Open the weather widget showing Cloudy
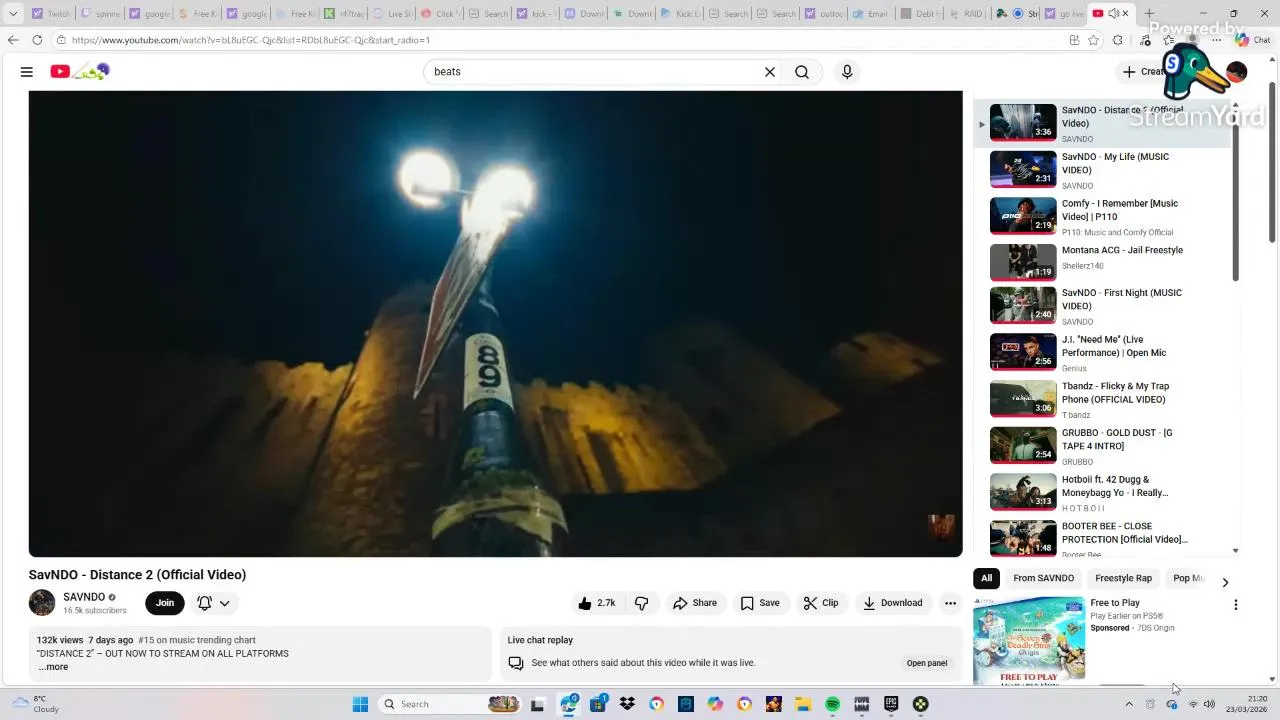The width and height of the screenshot is (1280, 720). coord(36,704)
